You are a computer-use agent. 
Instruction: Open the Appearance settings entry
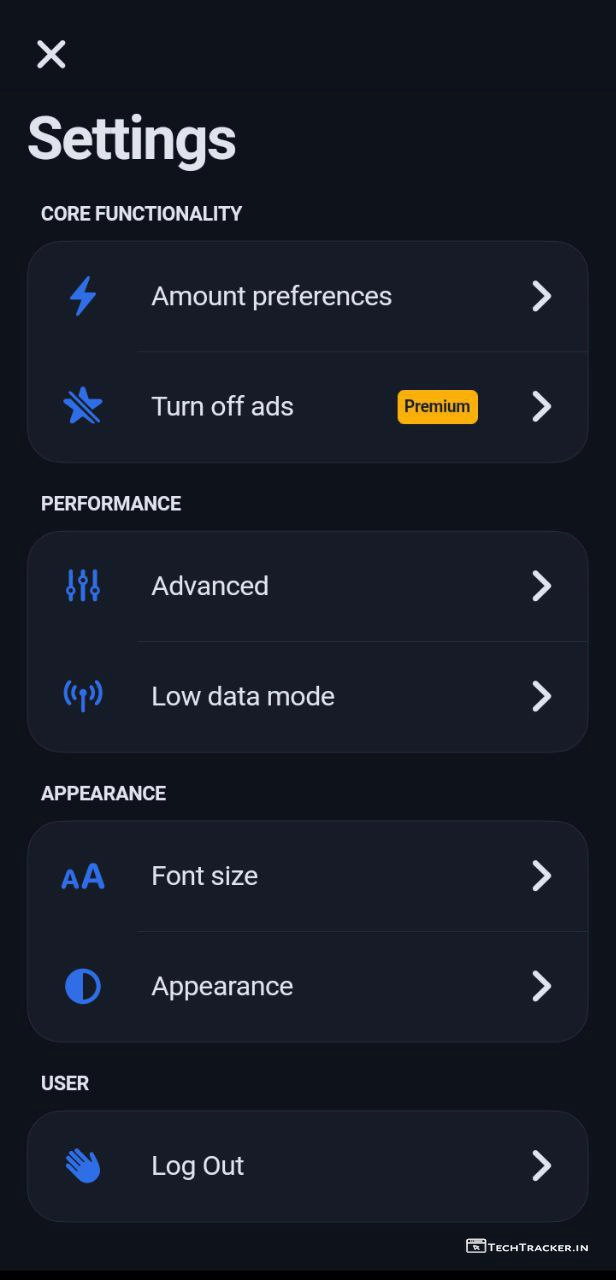point(222,986)
